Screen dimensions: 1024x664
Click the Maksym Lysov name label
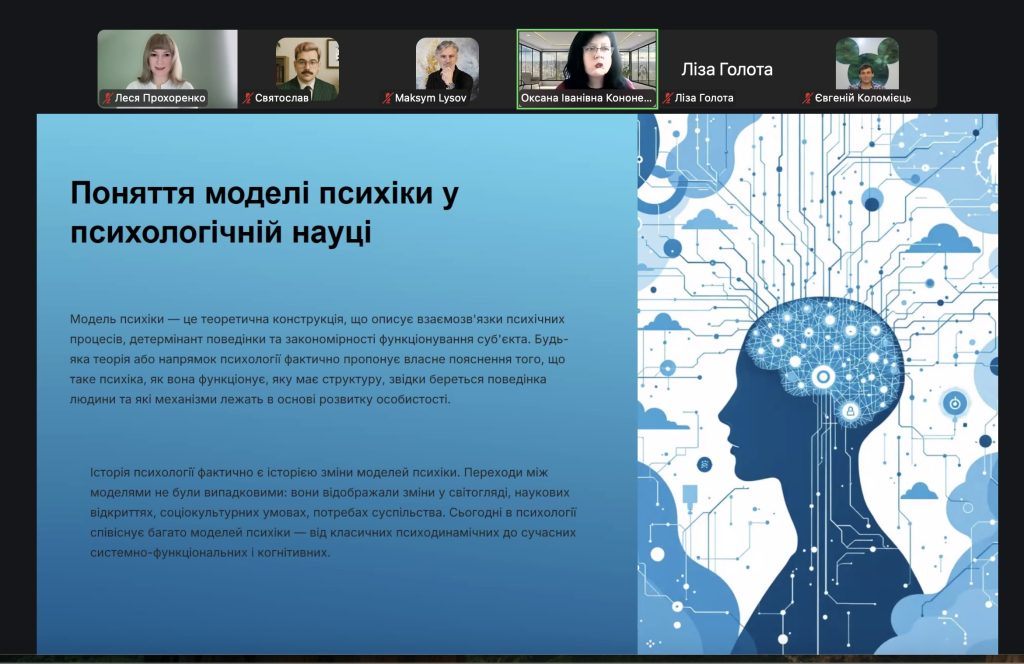(431, 98)
